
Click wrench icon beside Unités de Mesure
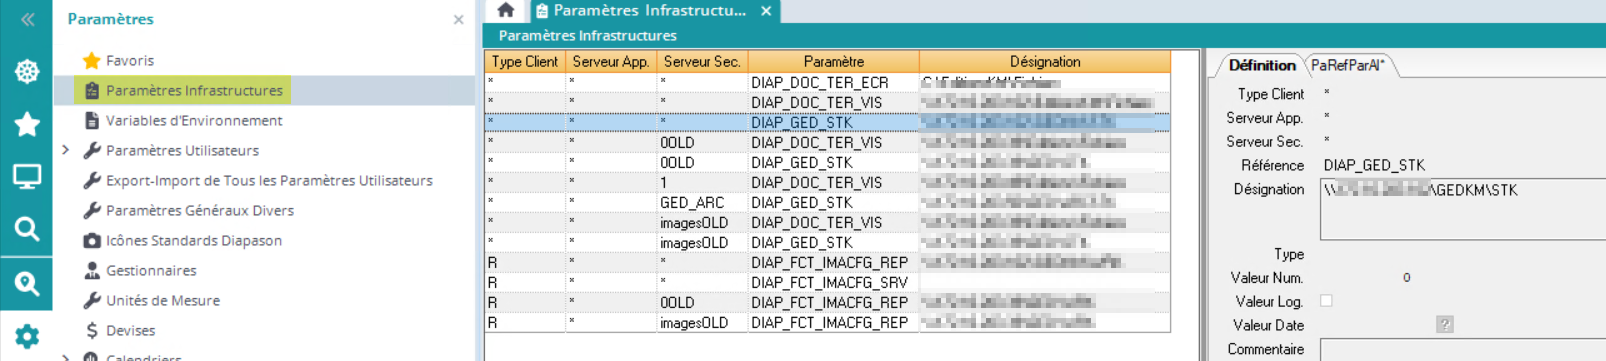[92, 300]
